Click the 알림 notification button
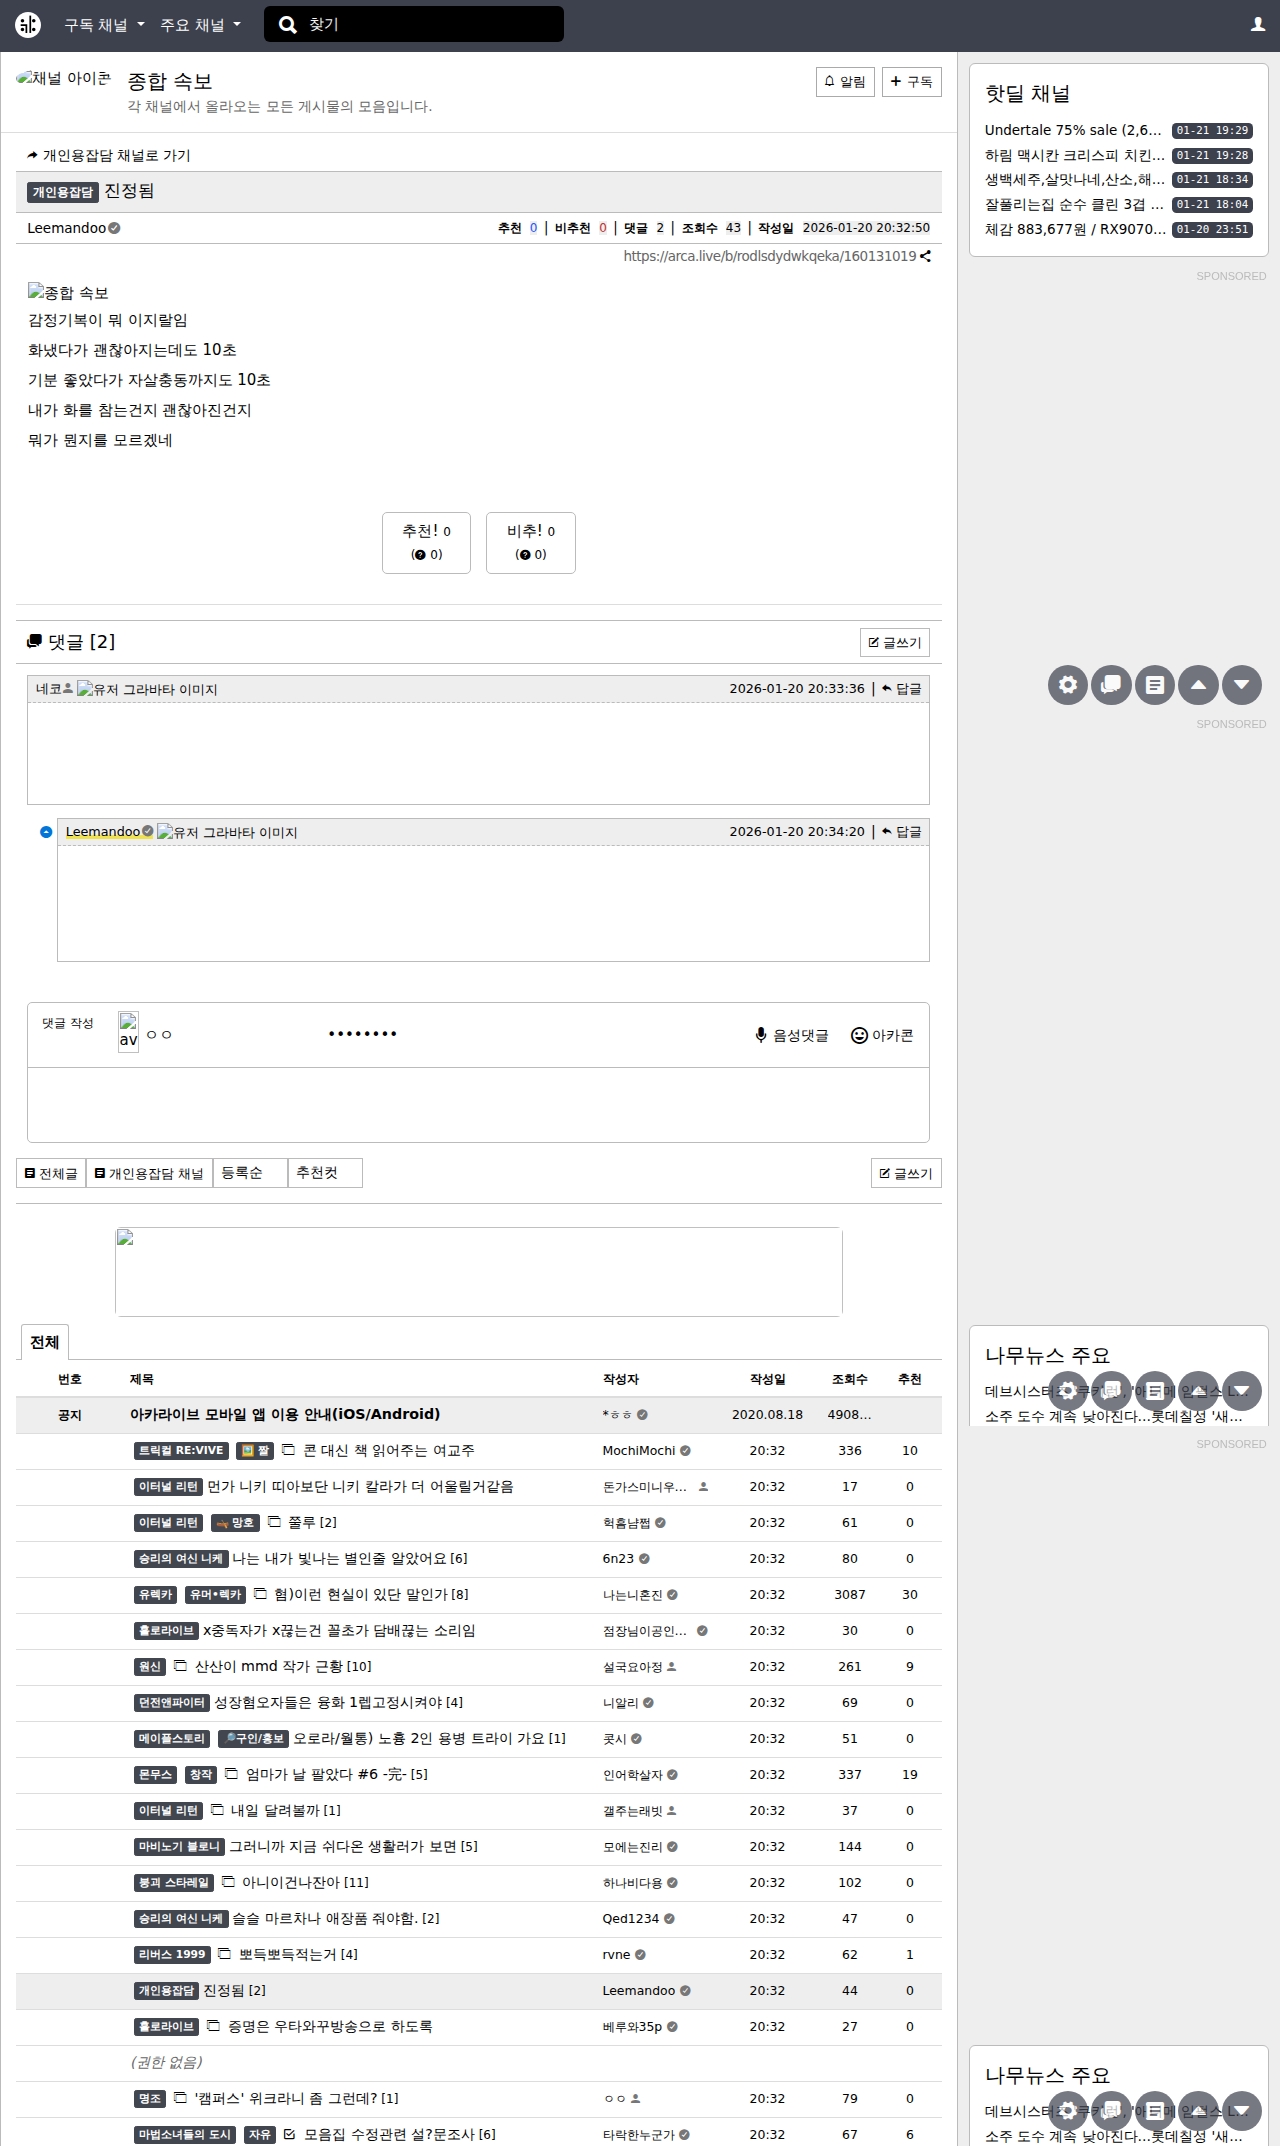The image size is (1280, 2146). coord(845,82)
